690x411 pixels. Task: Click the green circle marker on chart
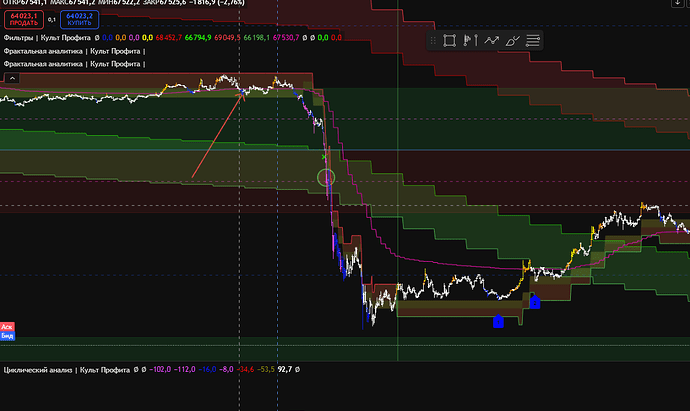[x=325, y=179]
